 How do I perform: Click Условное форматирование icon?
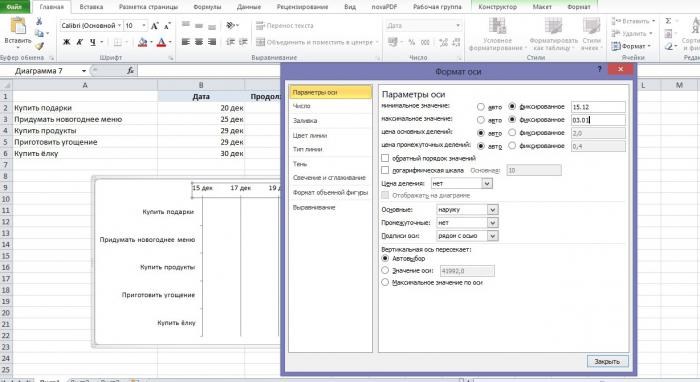pyautogui.click(x=497, y=26)
